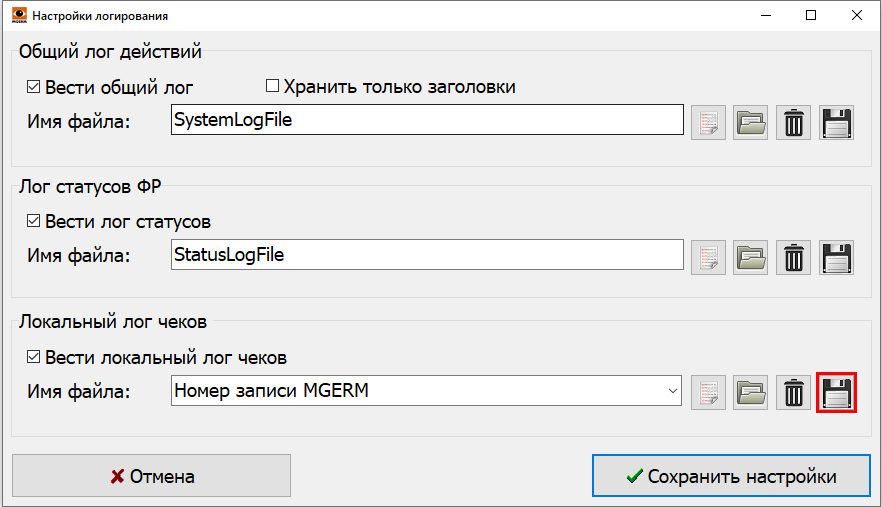Expand the Номер записи MGERM dropdown
The height and width of the screenshot is (507, 882).
[x=673, y=391]
